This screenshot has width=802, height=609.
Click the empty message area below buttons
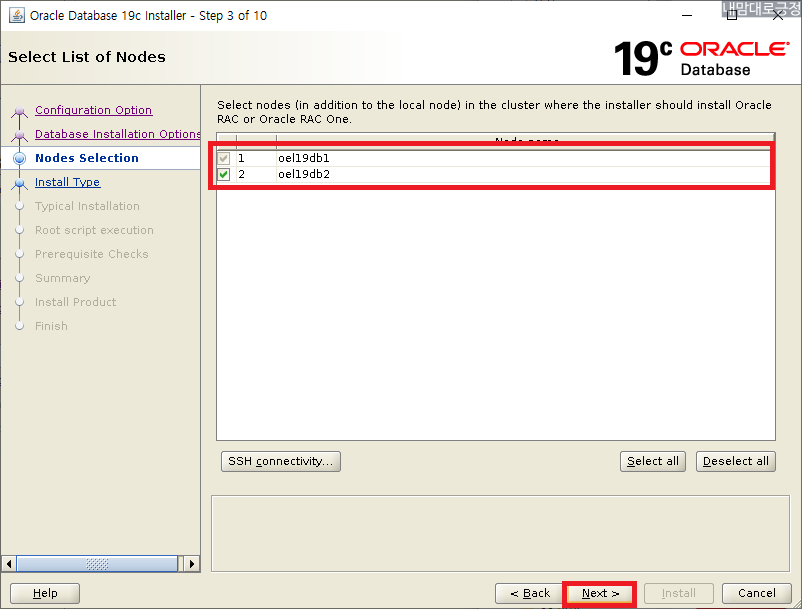[x=500, y=533]
